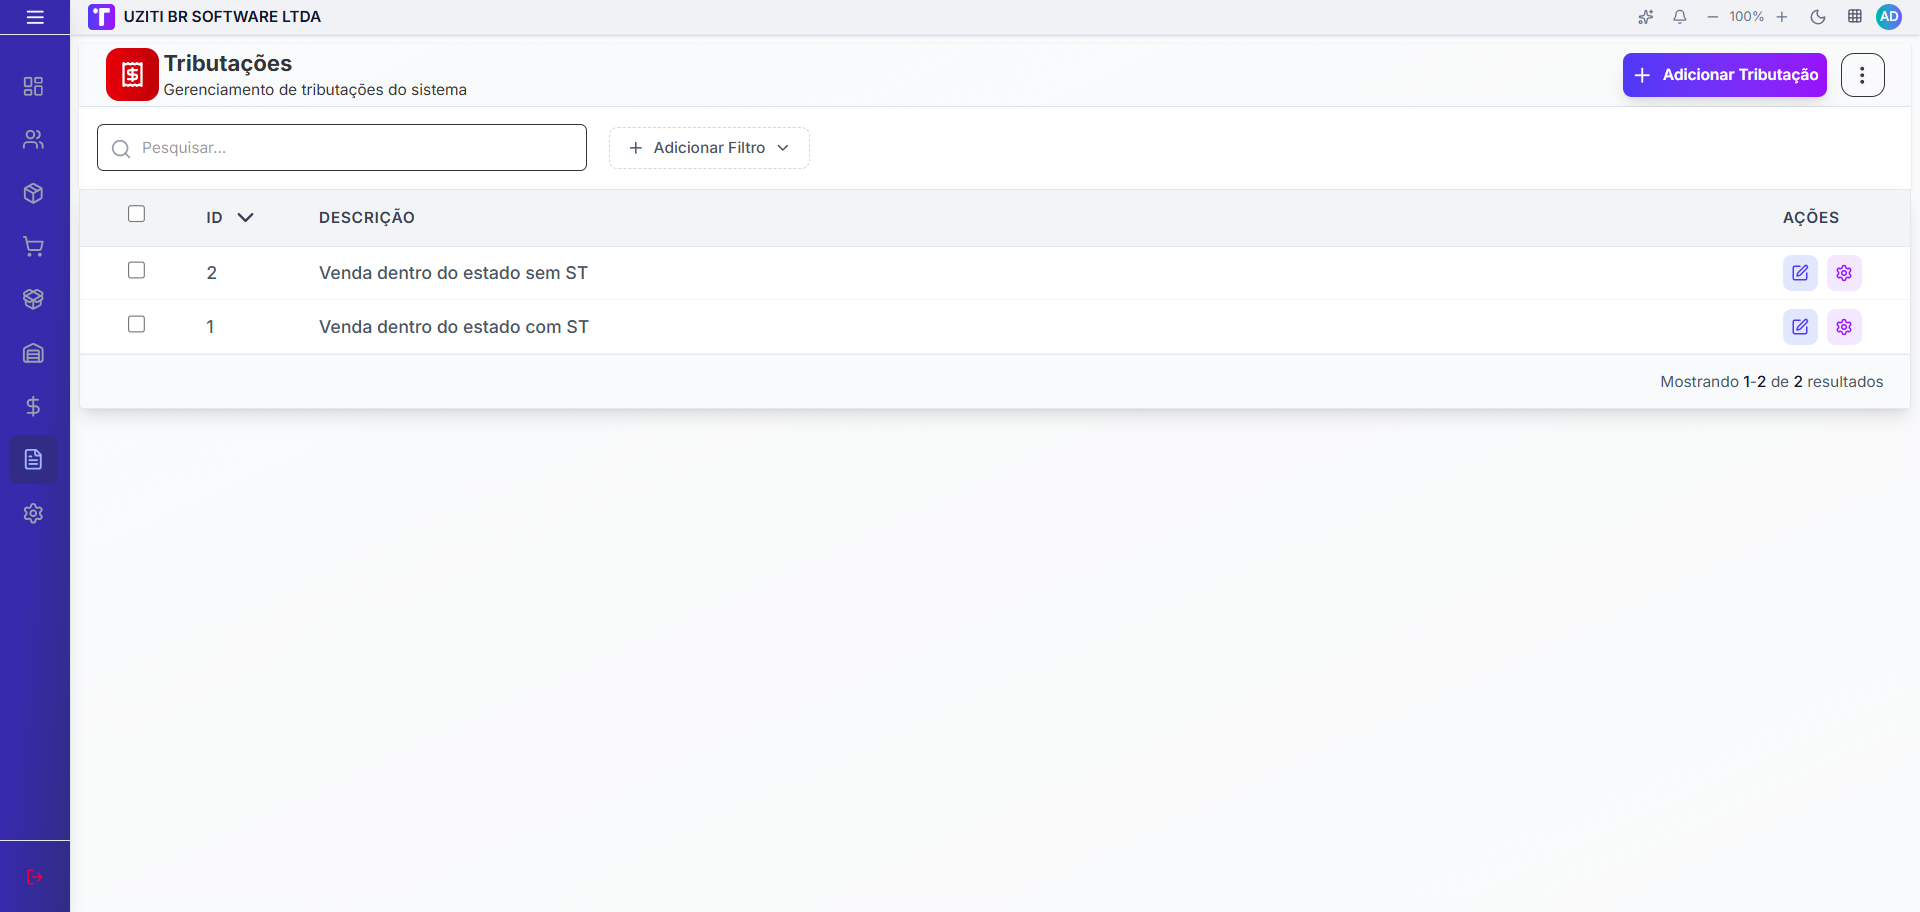Select the checkbox for row ID 2
The height and width of the screenshot is (912, 1920).
(137, 270)
